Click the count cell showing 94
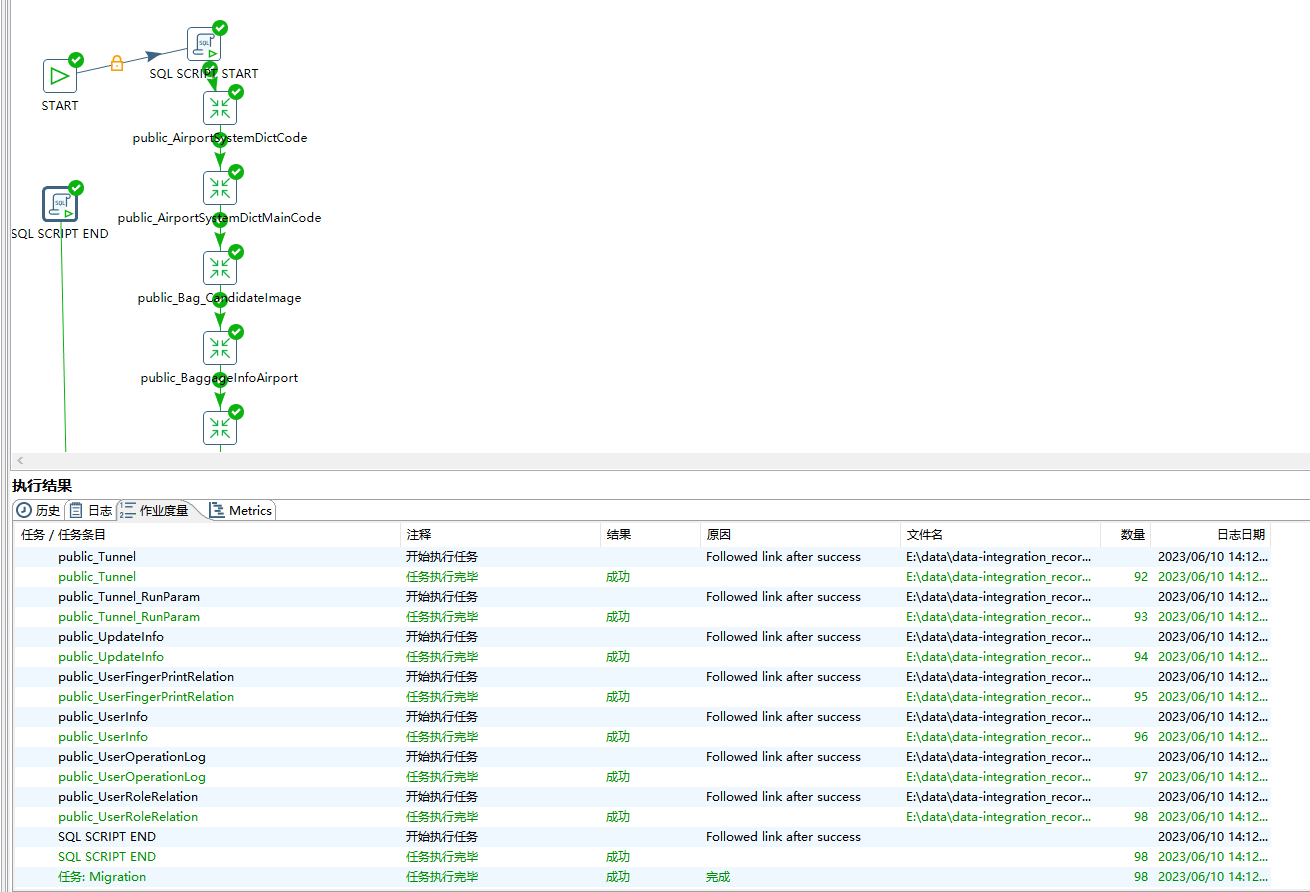The image size is (1310, 892). 1140,657
